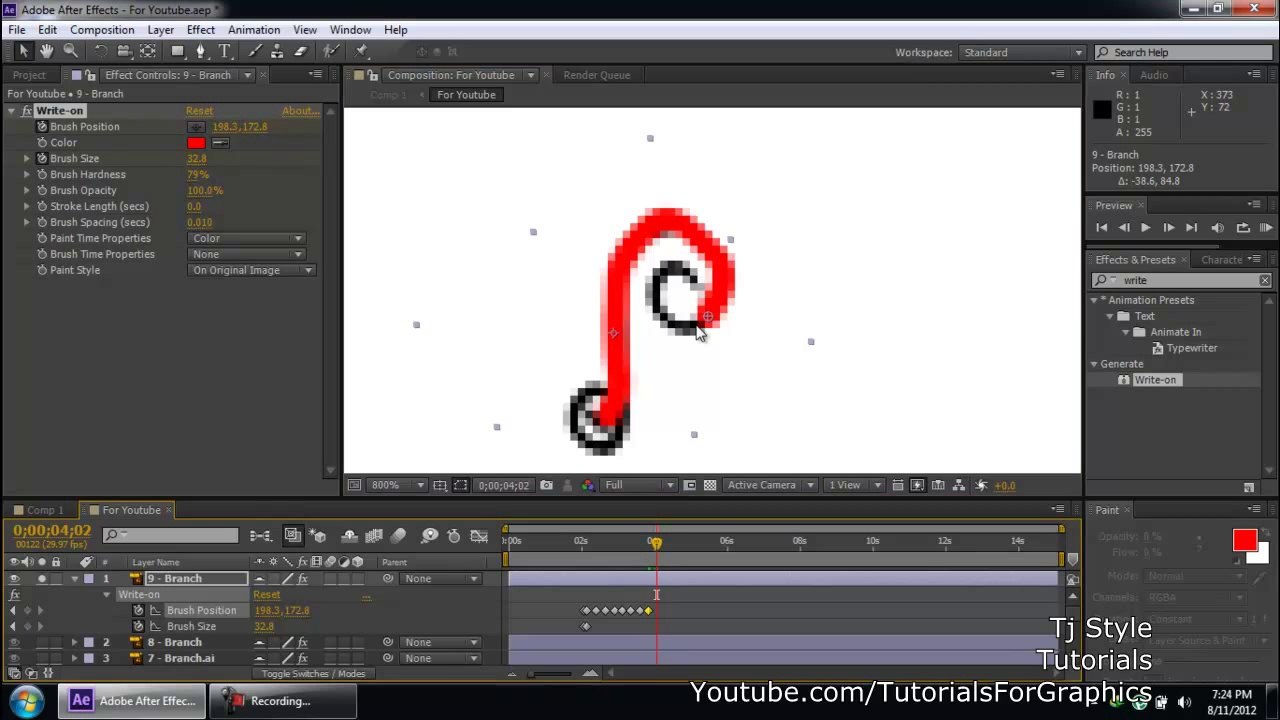The width and height of the screenshot is (1280, 720).
Task: Open the Active Camera view dropdown
Action: pyautogui.click(x=770, y=485)
